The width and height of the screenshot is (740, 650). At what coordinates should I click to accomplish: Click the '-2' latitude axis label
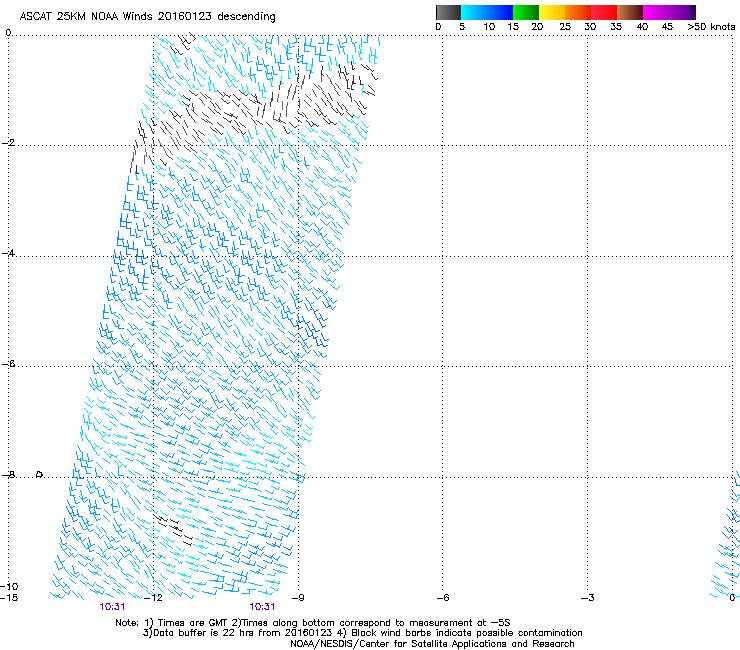8,143
